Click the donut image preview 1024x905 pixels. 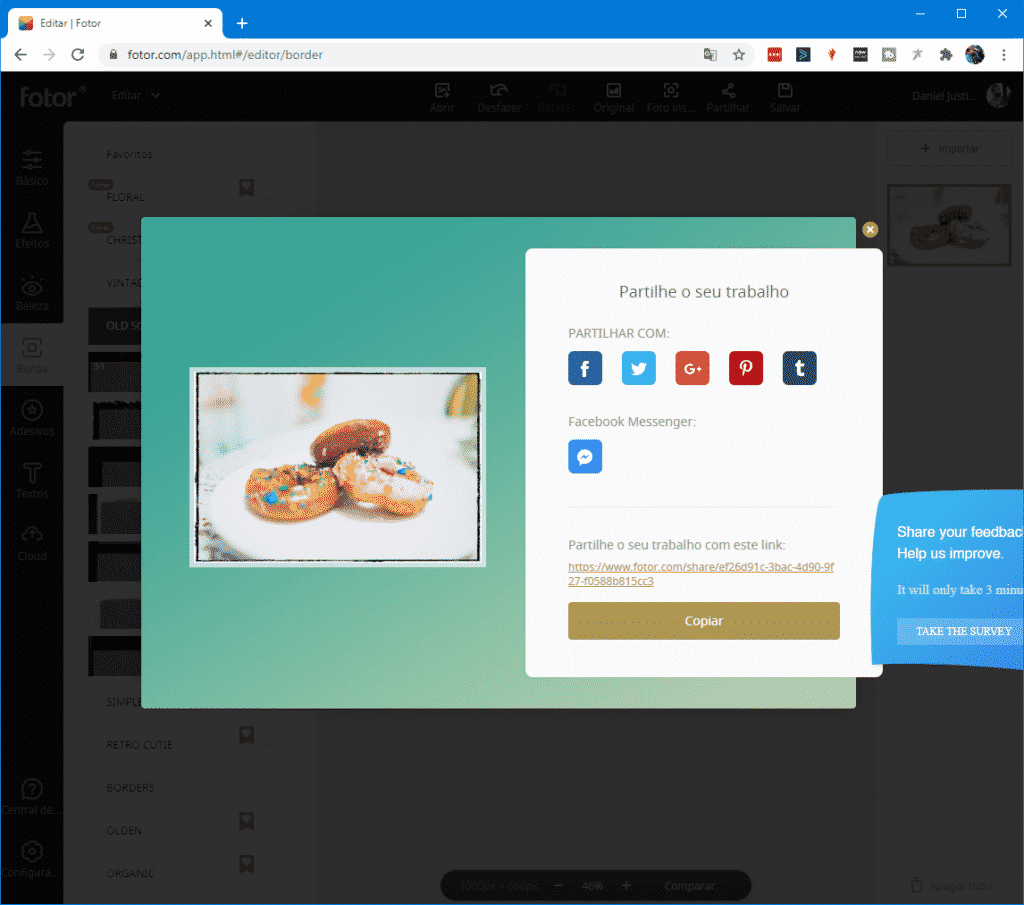tap(338, 467)
